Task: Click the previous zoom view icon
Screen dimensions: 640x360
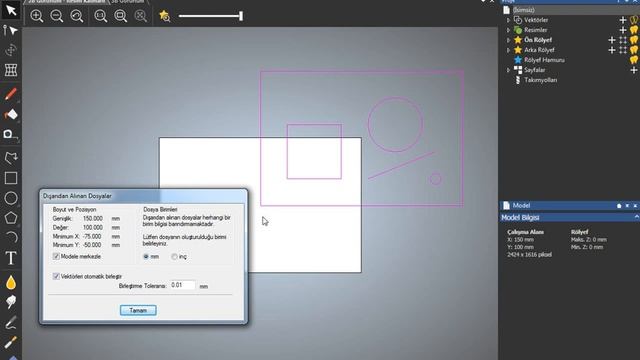Action: (x=77, y=16)
